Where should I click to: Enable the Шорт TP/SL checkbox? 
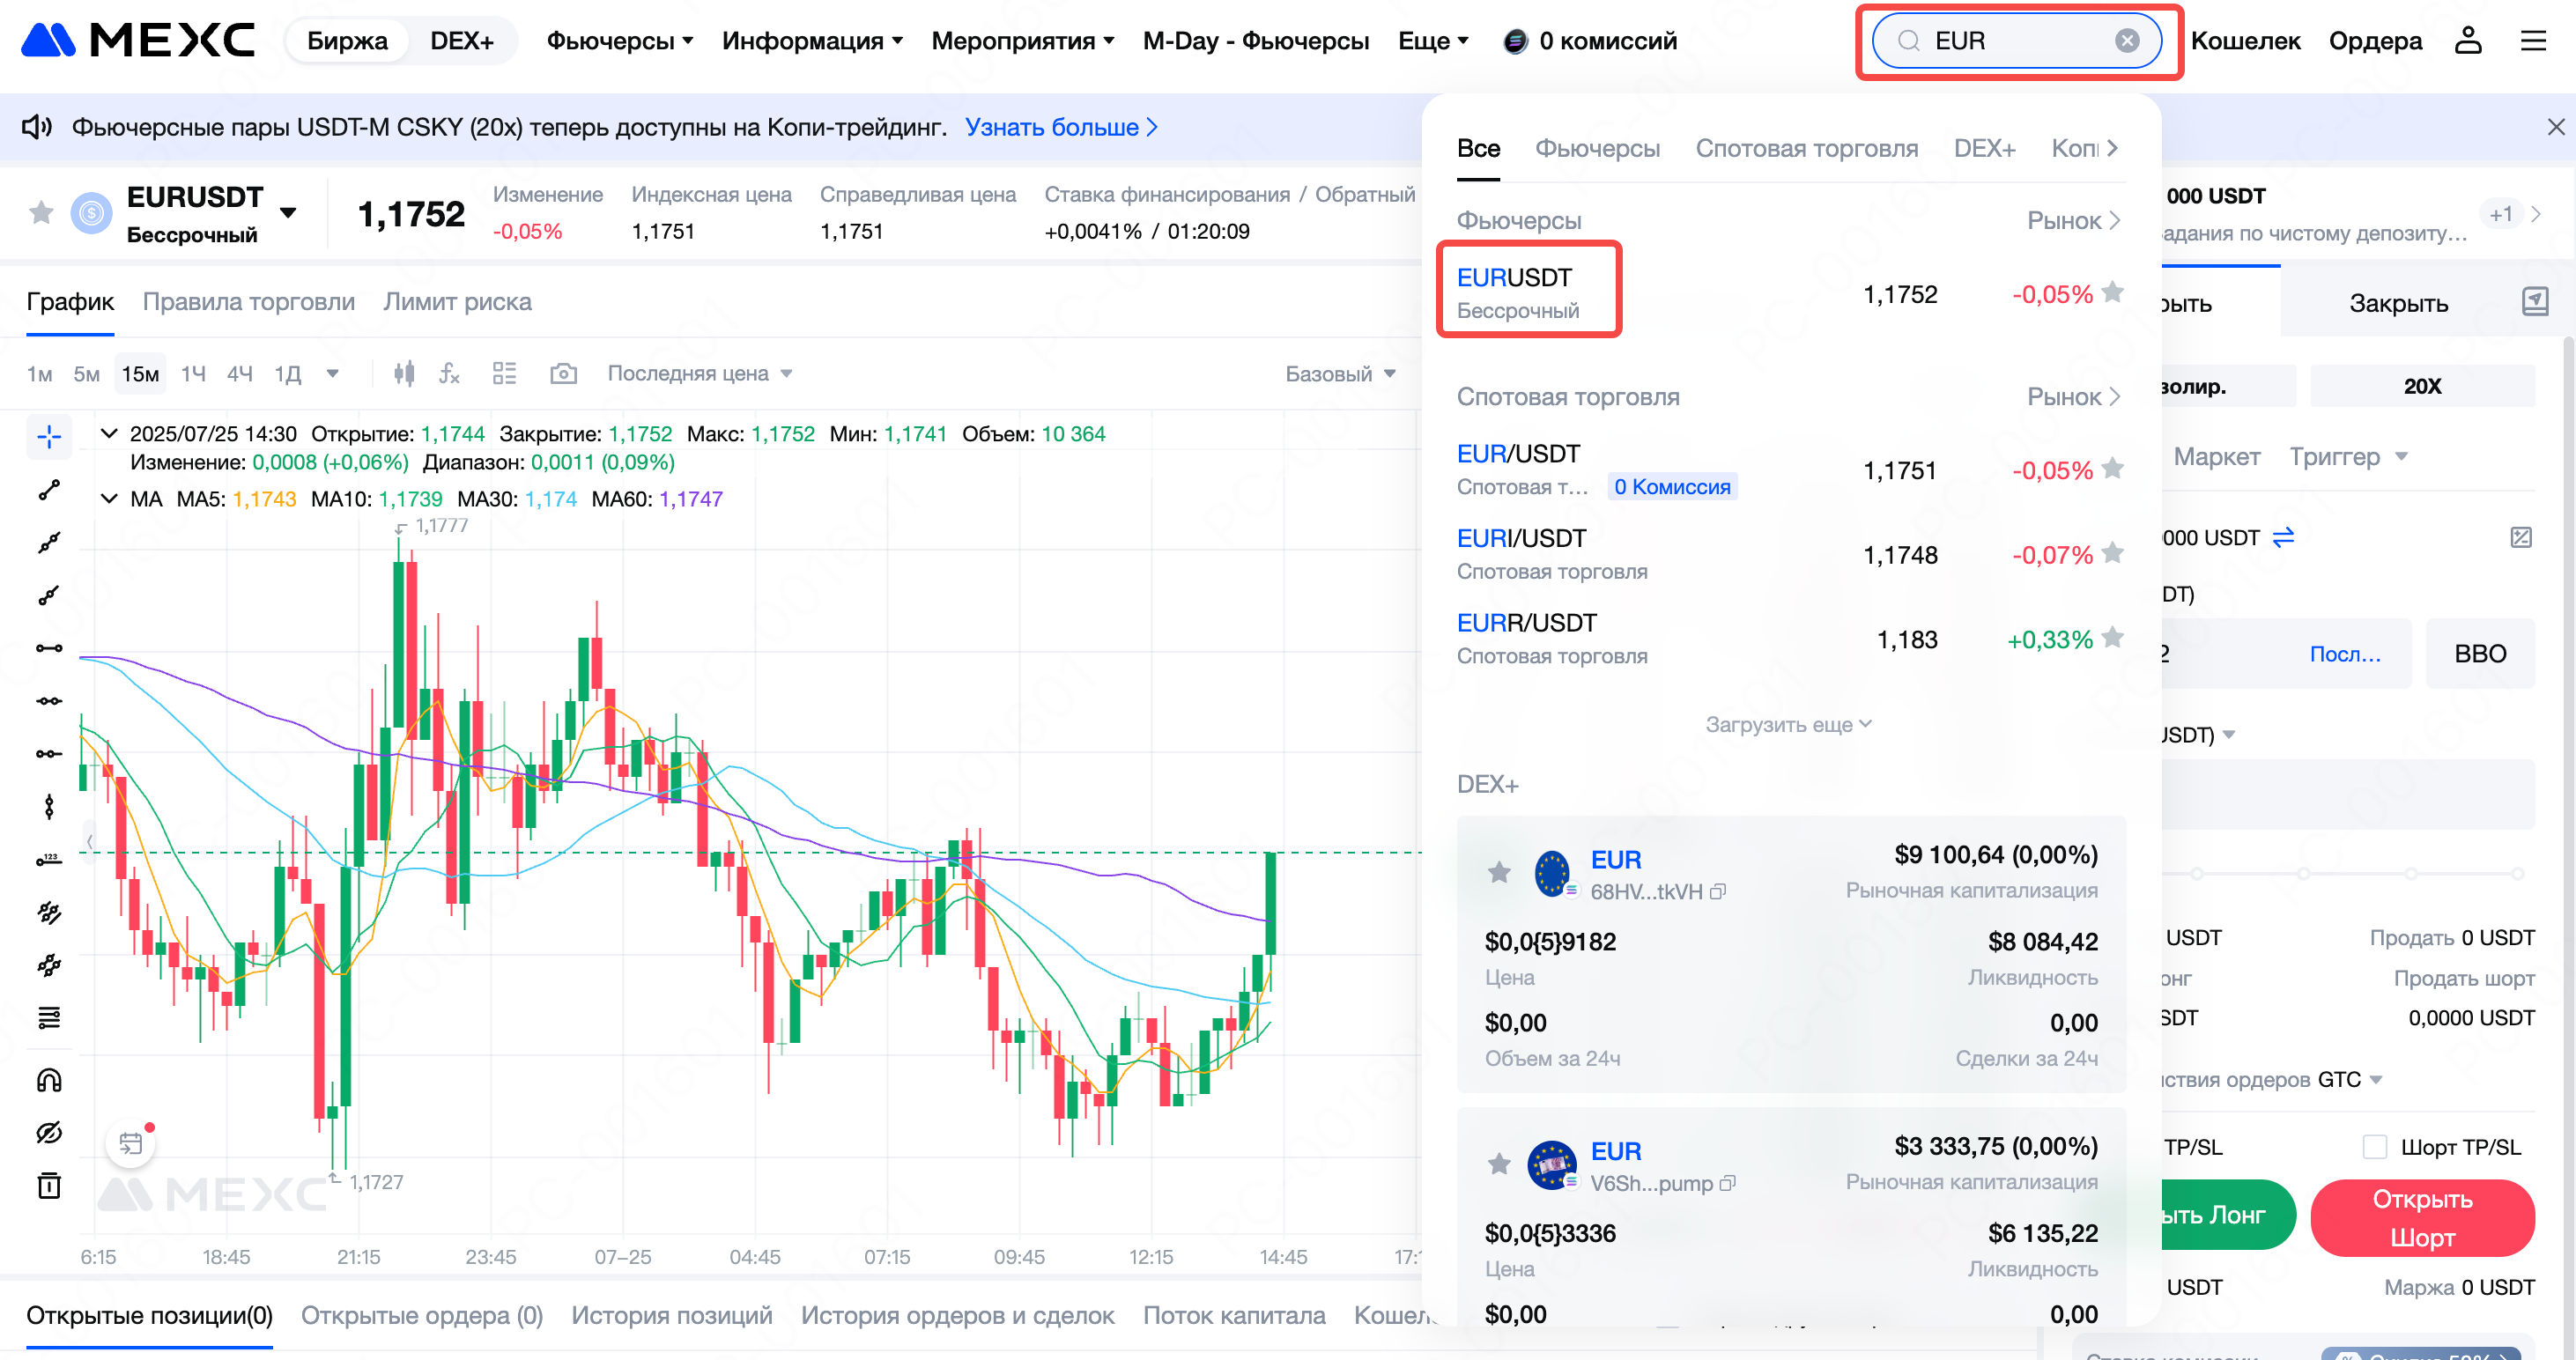click(x=2375, y=1147)
